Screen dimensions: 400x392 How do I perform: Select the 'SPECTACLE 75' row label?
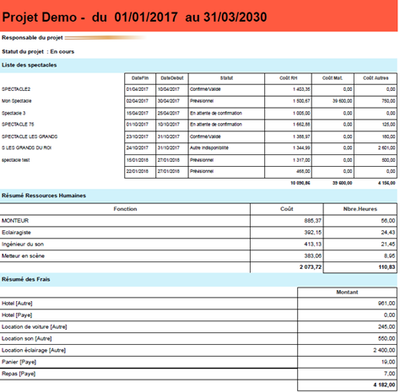pyautogui.click(x=18, y=124)
